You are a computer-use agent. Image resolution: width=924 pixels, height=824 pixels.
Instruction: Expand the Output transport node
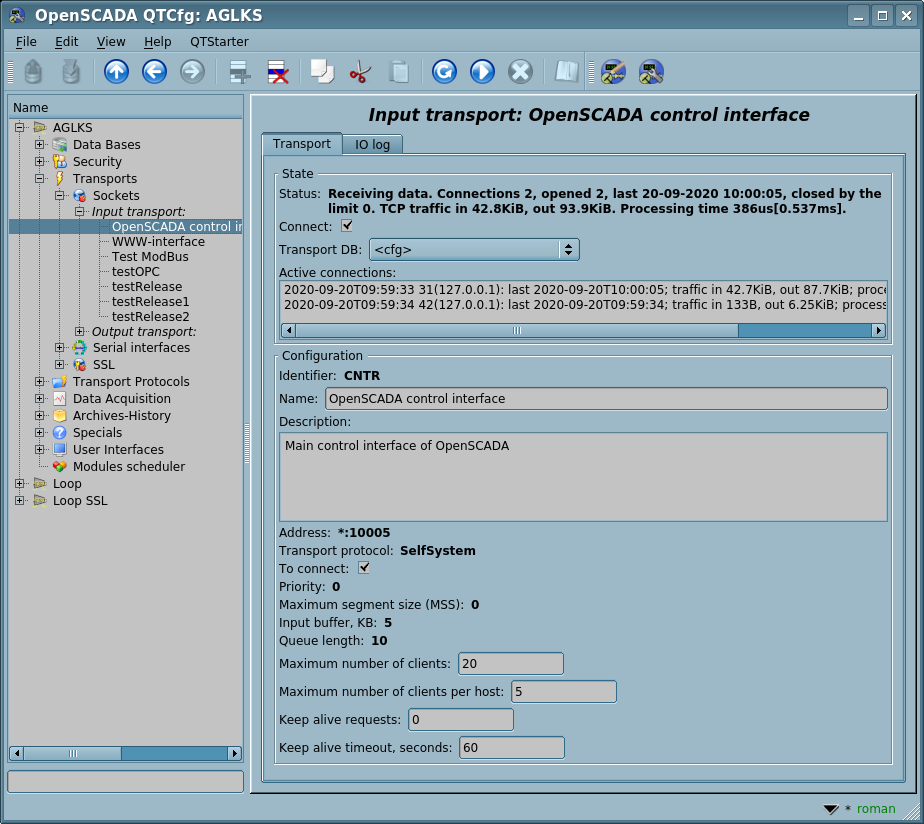[80, 332]
